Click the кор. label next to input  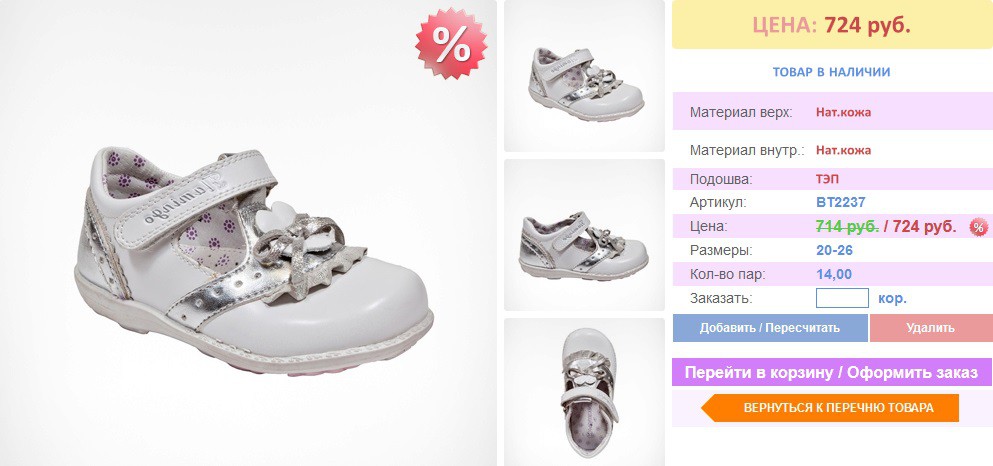click(x=892, y=298)
